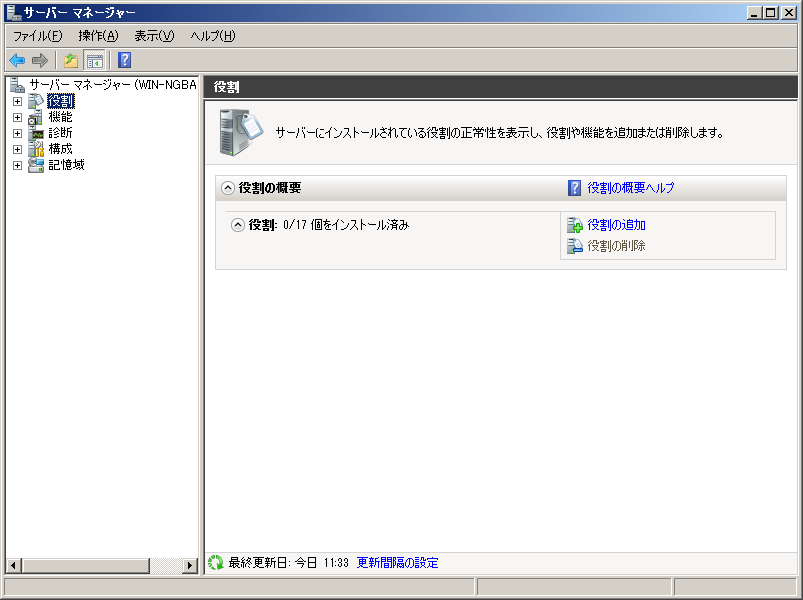Click the 役割の追加 link
The image size is (803, 600).
pos(616,225)
